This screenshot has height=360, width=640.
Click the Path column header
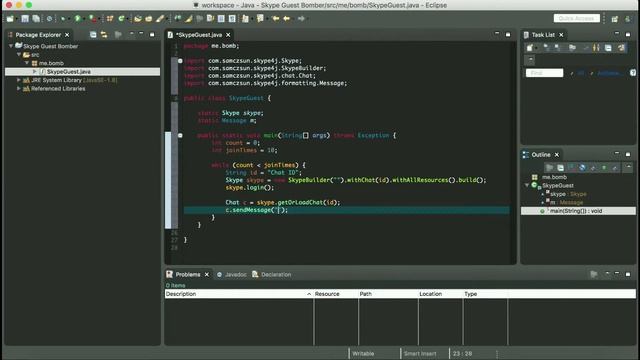pyautogui.click(x=388, y=294)
